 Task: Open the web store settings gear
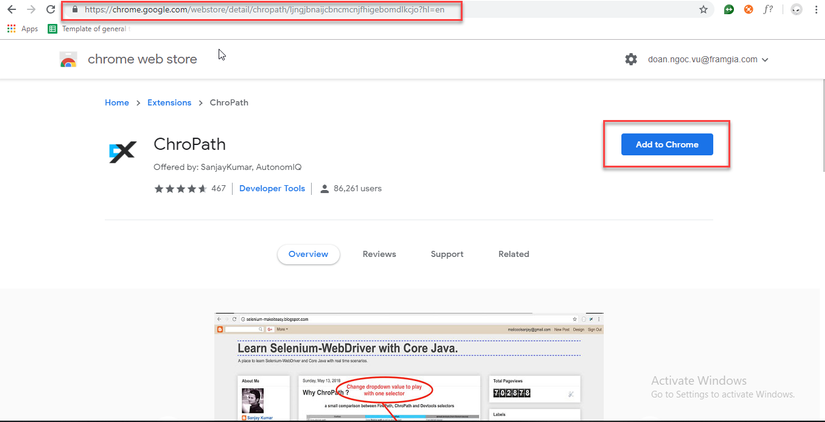(631, 59)
